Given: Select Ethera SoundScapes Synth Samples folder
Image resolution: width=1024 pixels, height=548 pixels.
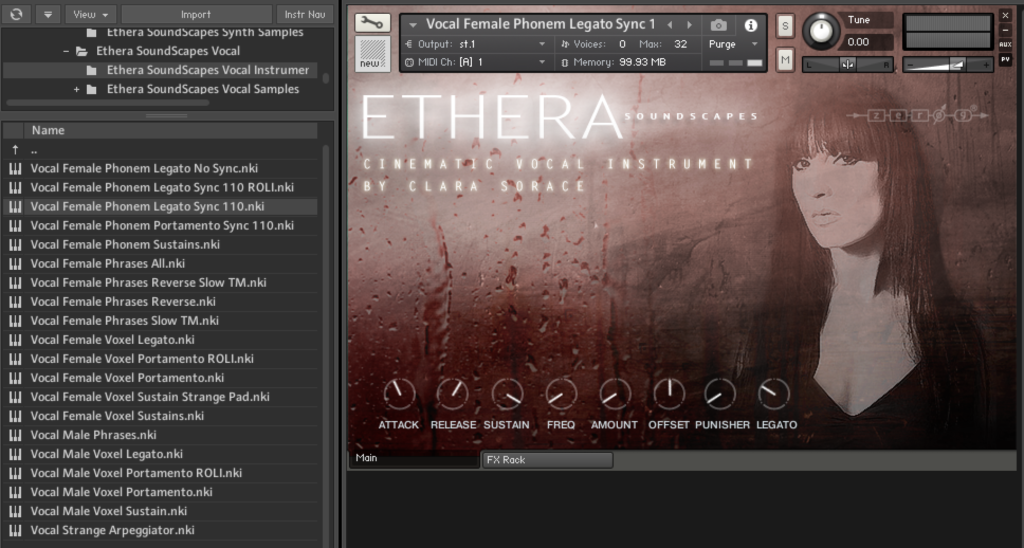Looking at the screenshot, I should pyautogui.click(x=205, y=32).
